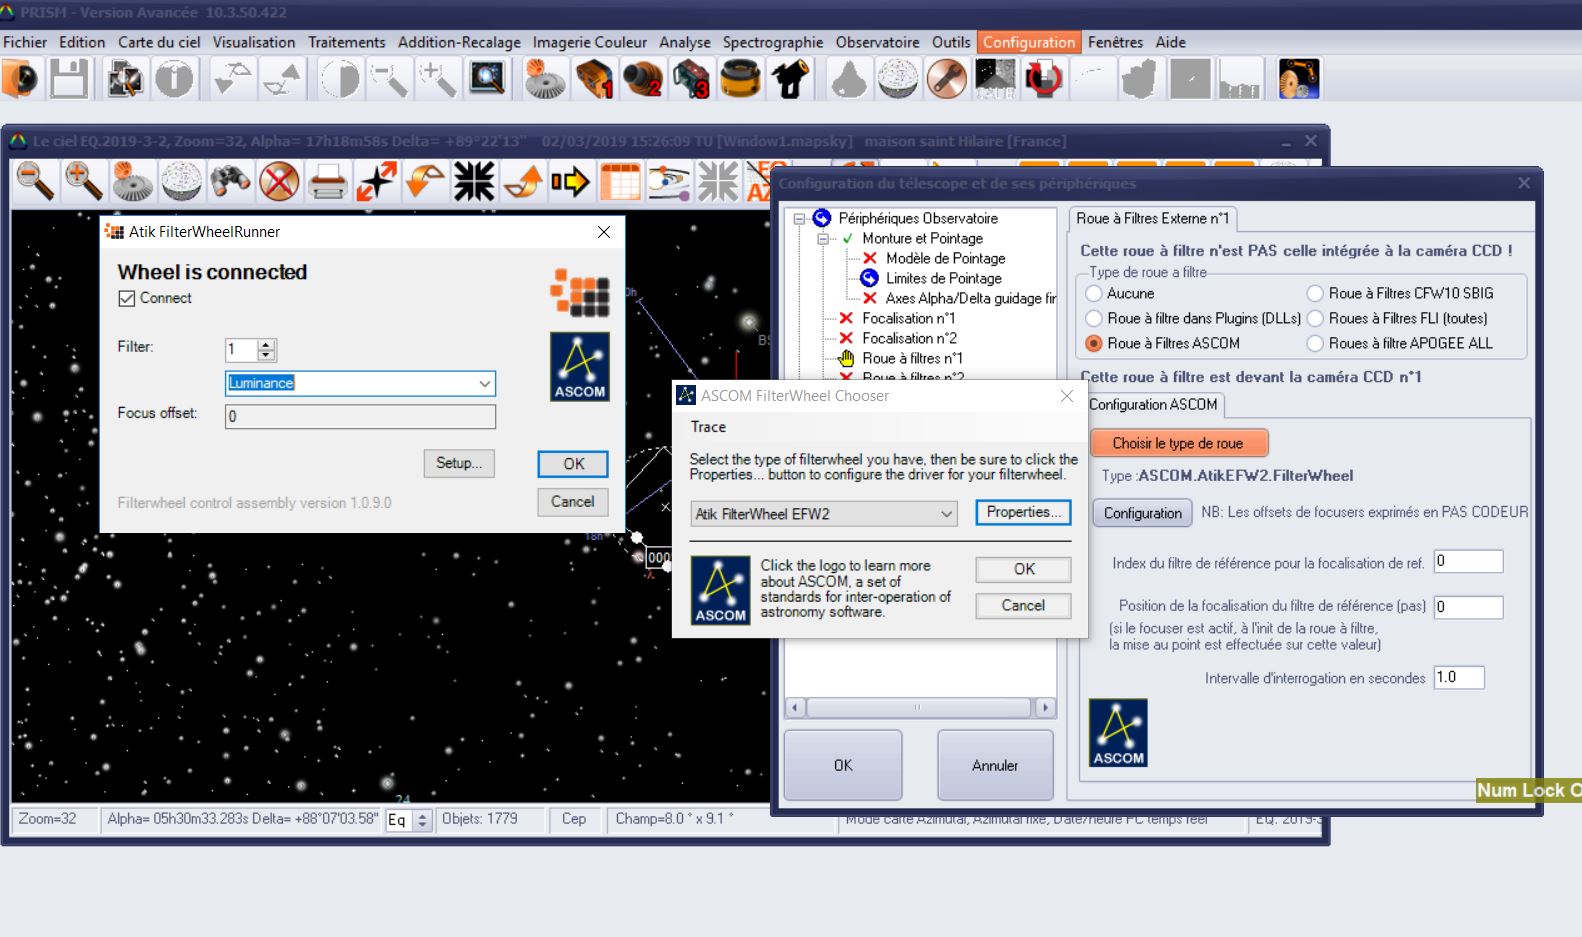
Task: Click the ASCOM logo in FilterWheel Chooser
Action: pos(720,590)
